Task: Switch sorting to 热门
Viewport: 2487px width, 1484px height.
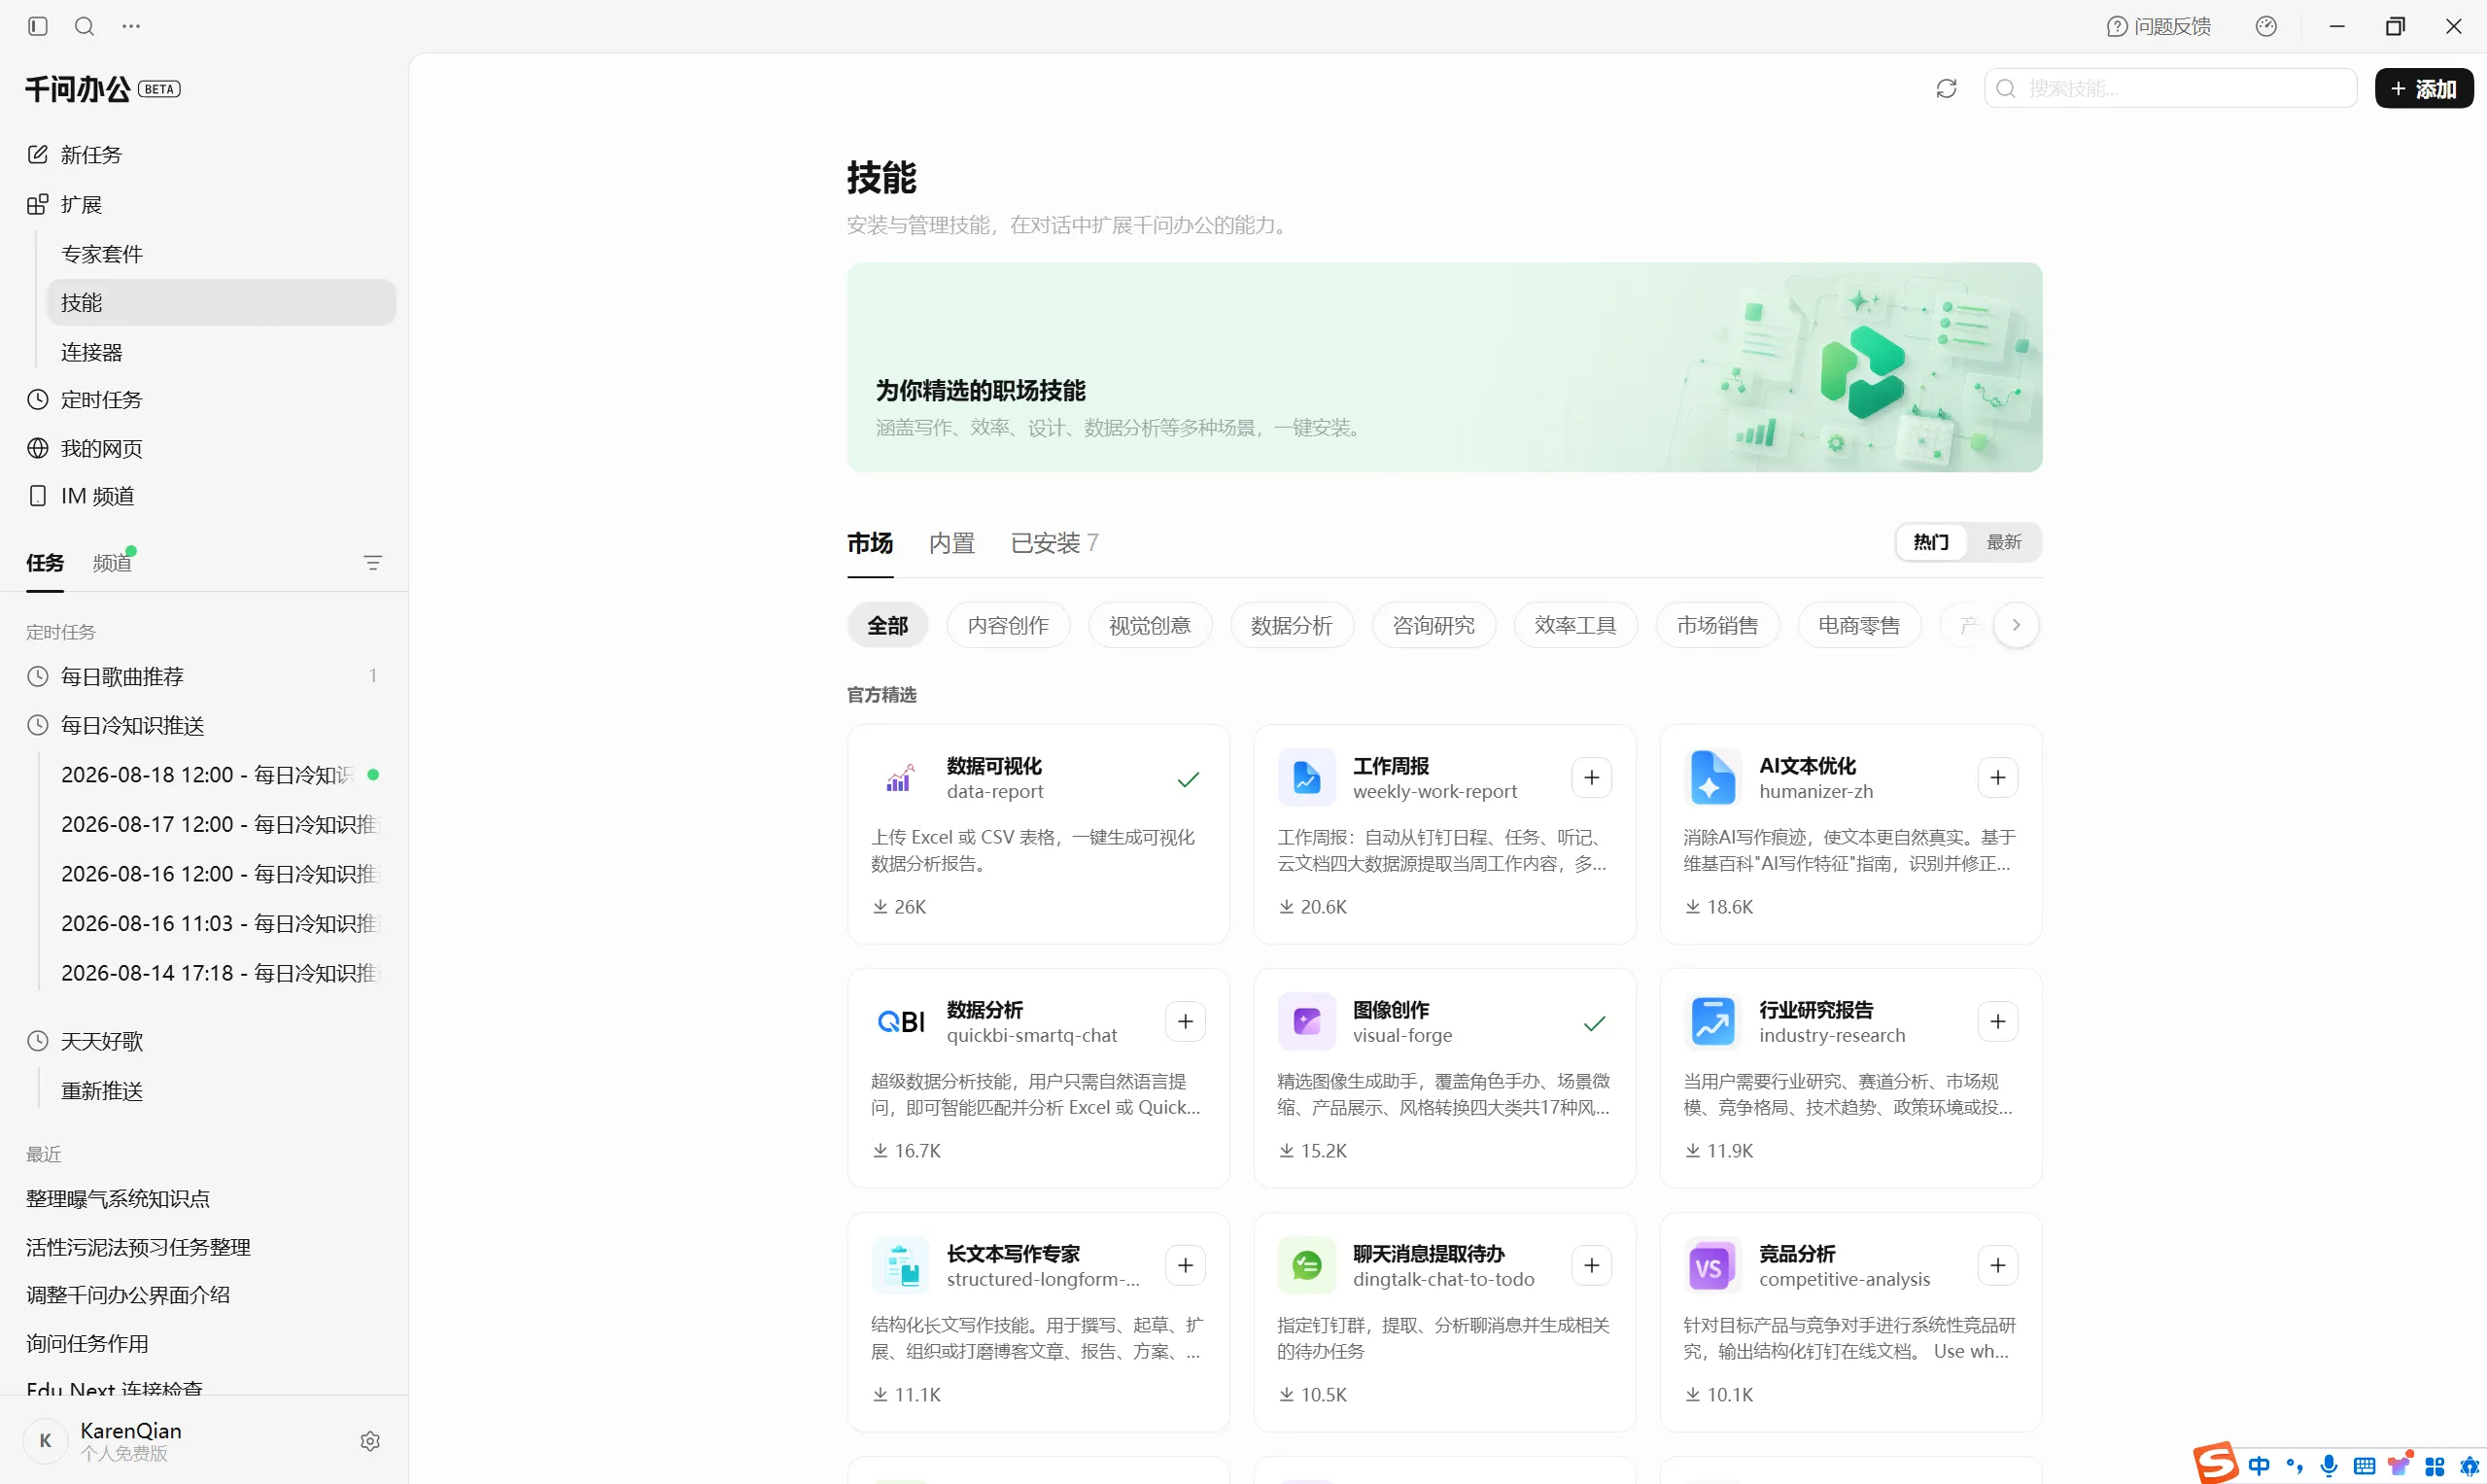Action: (1931, 542)
